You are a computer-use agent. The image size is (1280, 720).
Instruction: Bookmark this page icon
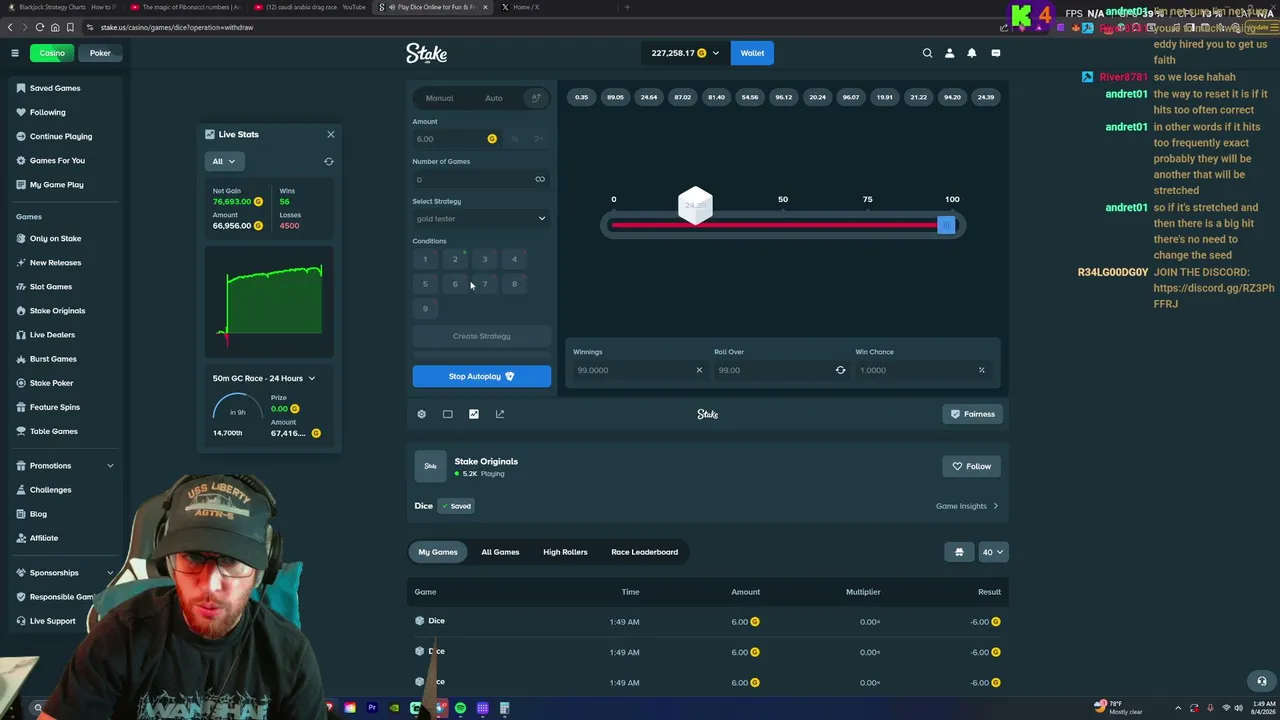pyautogui.click(x=70, y=27)
